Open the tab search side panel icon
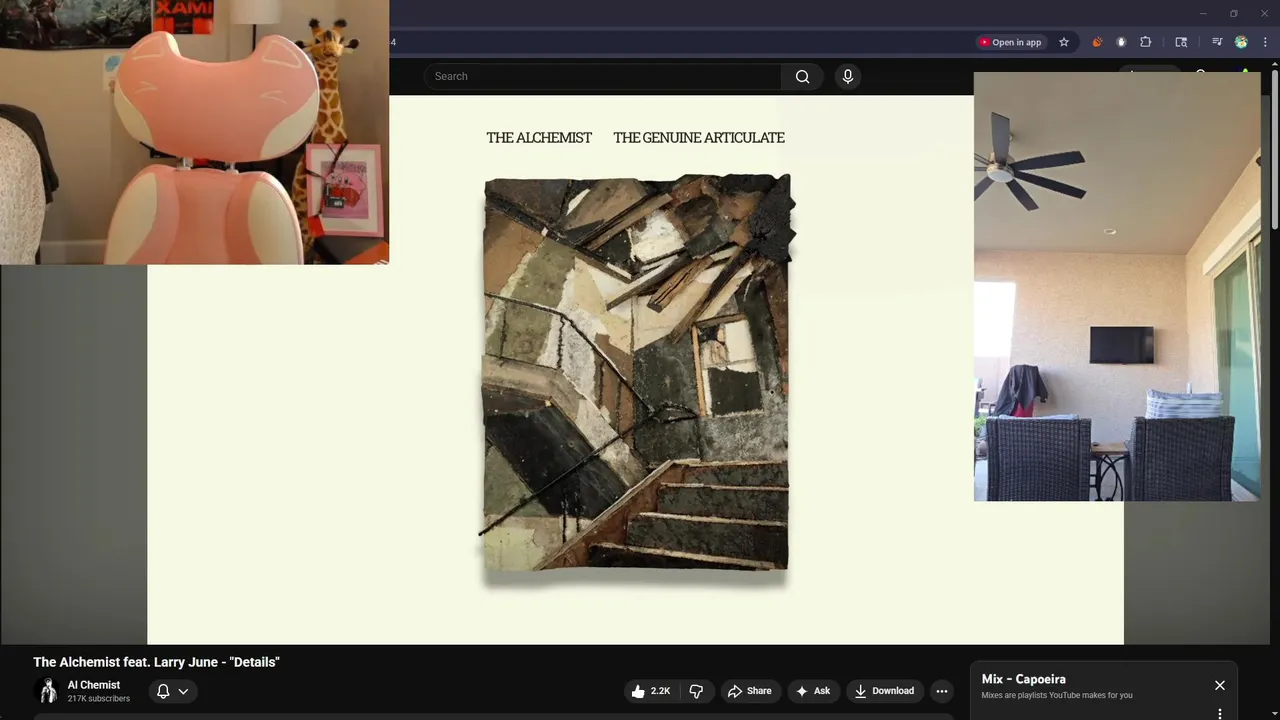 point(1181,42)
